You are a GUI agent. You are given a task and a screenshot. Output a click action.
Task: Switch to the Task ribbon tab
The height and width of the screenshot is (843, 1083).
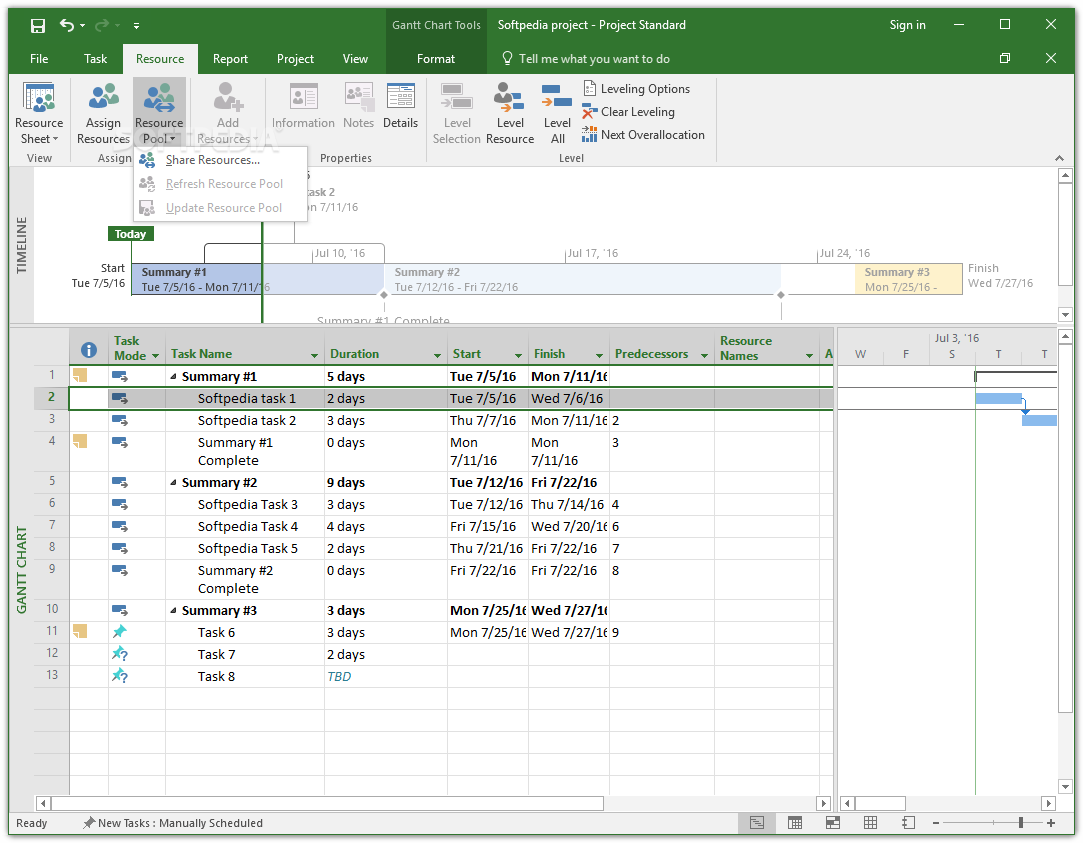click(95, 59)
